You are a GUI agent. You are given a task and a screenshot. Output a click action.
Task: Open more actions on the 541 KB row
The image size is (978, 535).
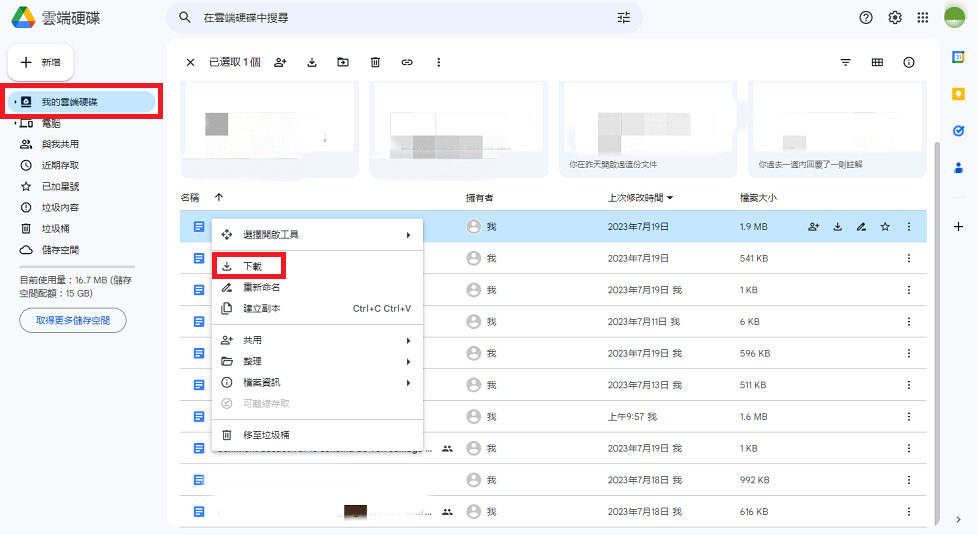click(909, 258)
